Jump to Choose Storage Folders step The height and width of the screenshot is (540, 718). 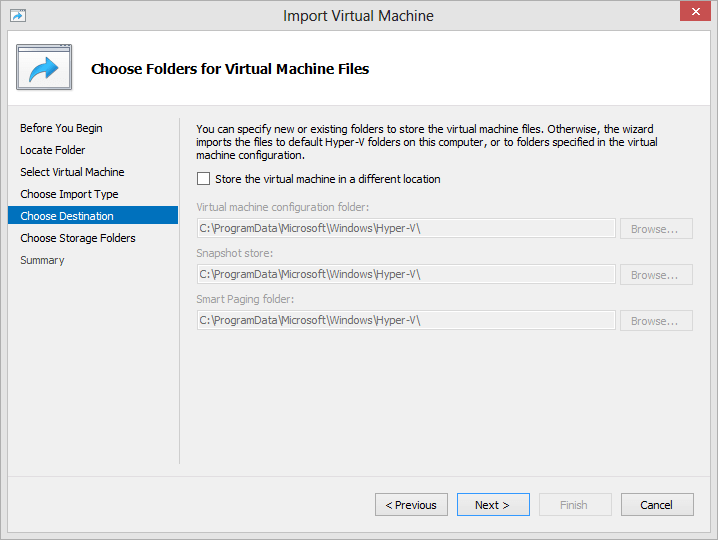(78, 238)
